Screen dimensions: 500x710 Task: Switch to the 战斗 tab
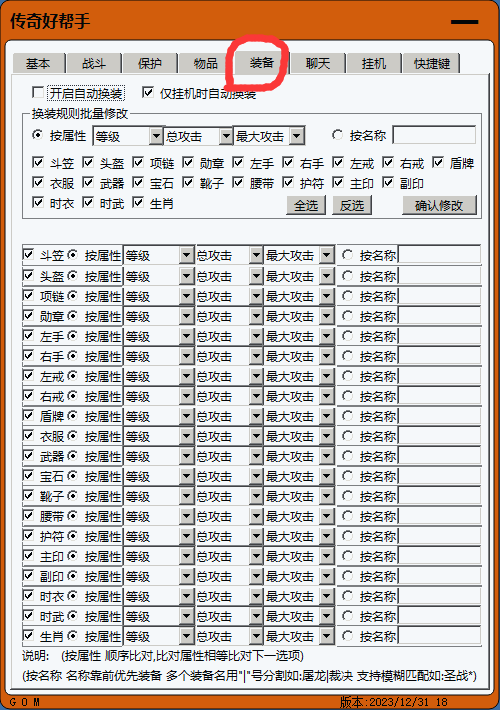click(94, 63)
